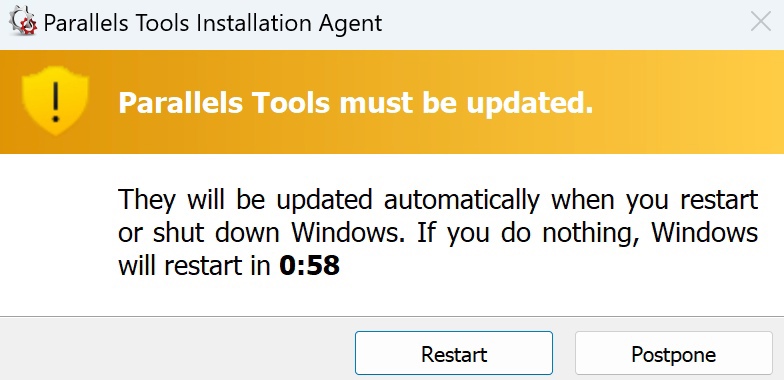Click the Parallels Tools gear icon in title bar
784x380 pixels.
click(24, 22)
